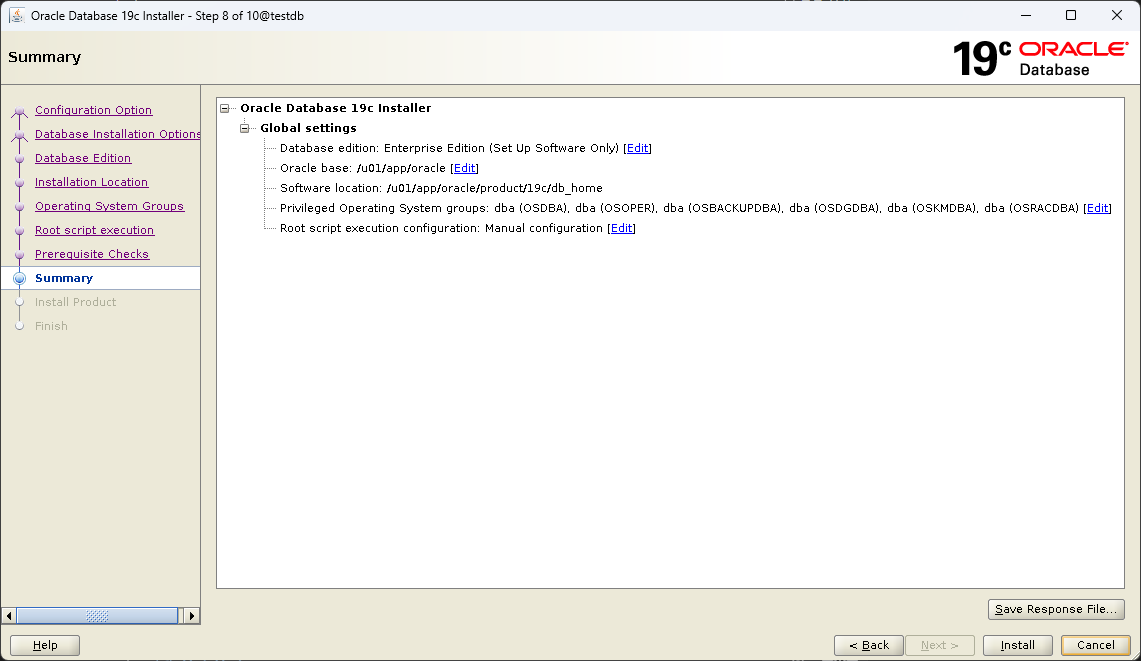
Task: Open Root script execution step
Action: point(95,230)
